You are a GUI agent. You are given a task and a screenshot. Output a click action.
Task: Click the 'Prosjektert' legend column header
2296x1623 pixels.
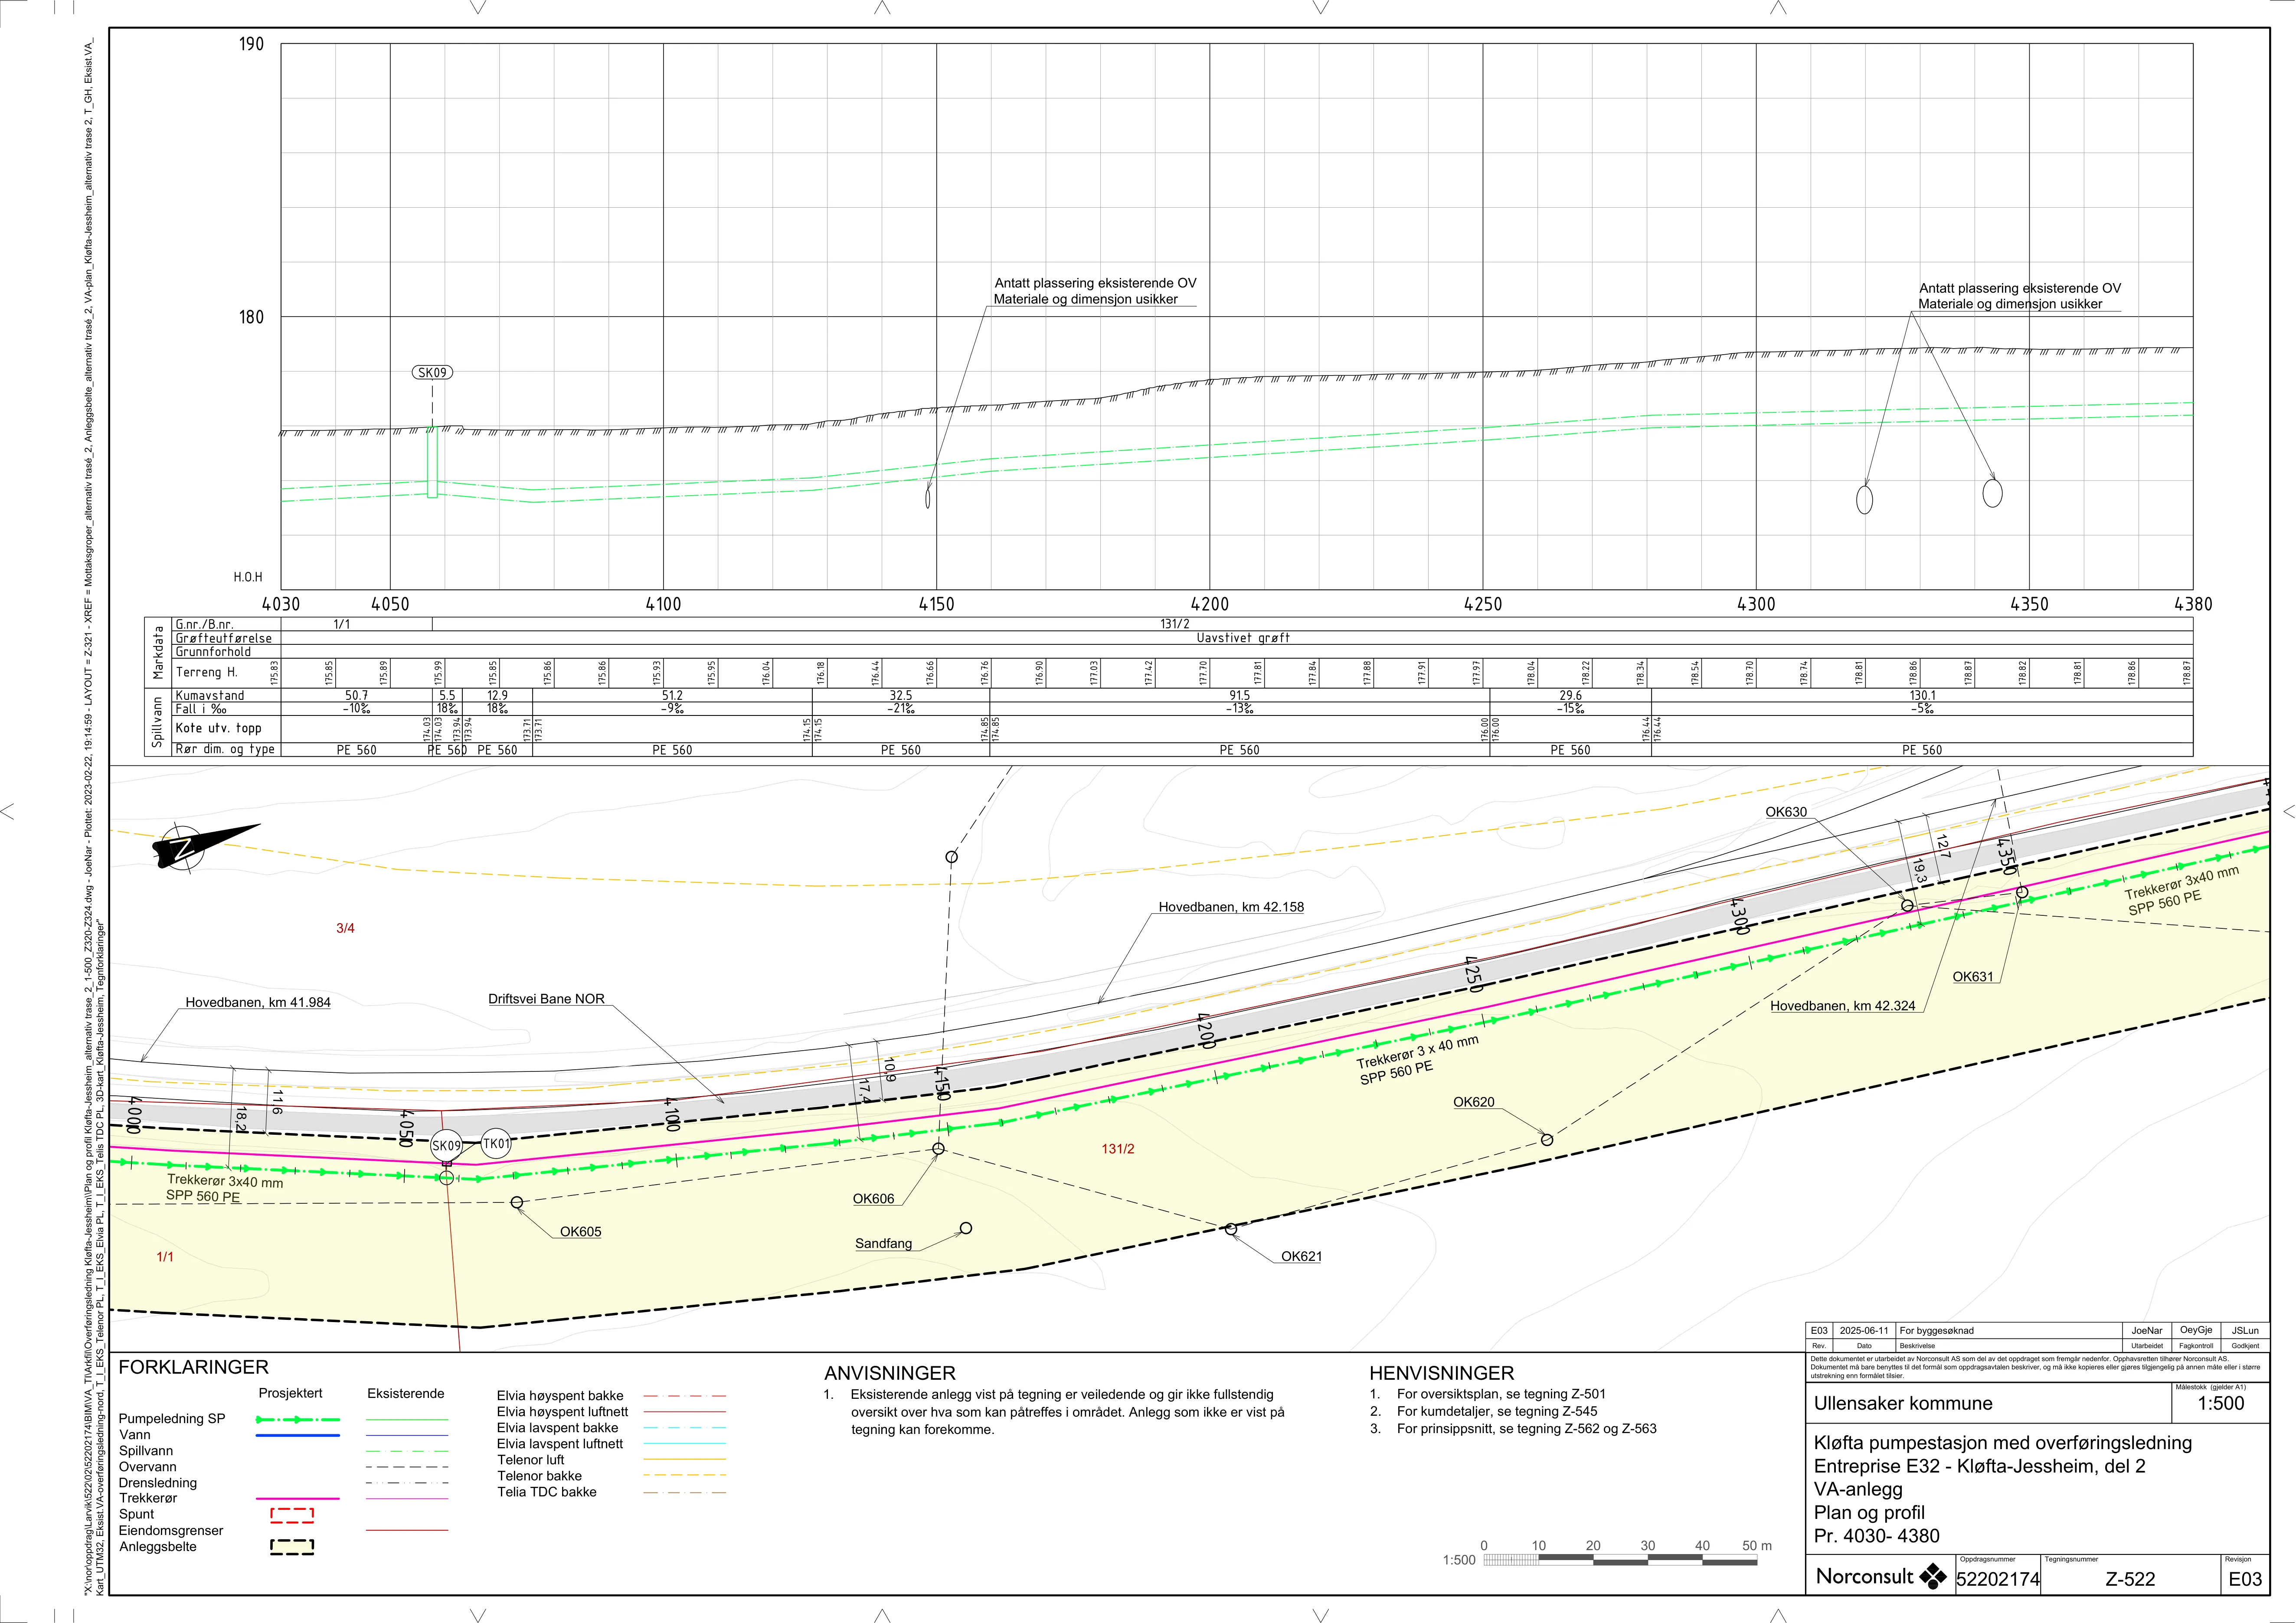(291, 1394)
